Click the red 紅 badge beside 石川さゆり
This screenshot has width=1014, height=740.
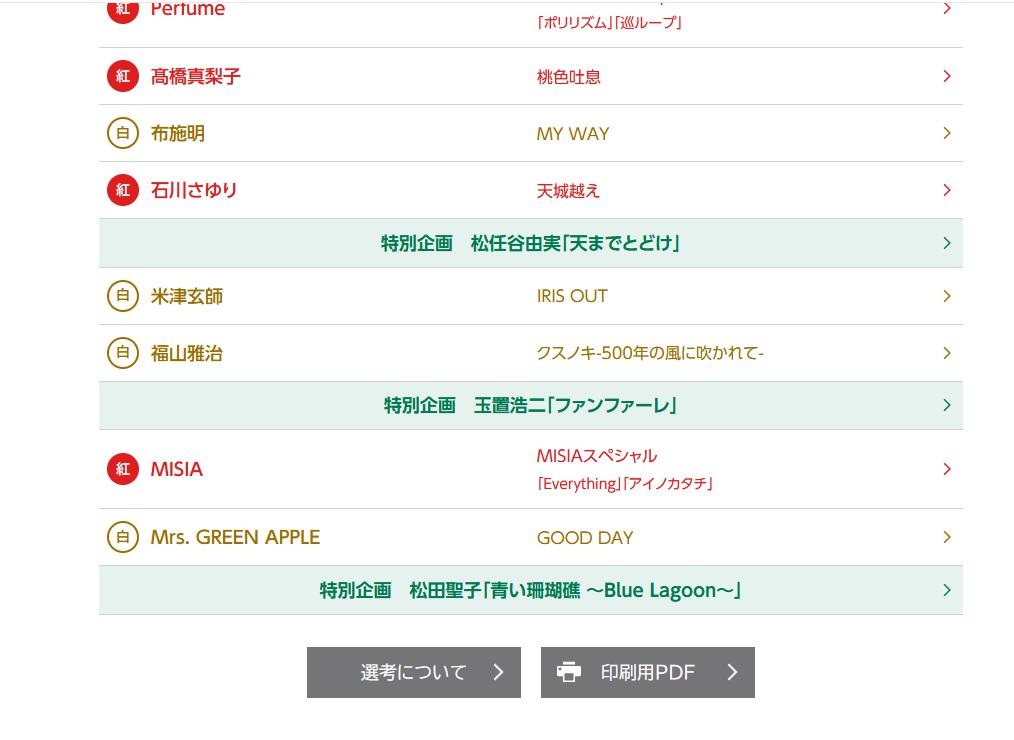pos(123,190)
